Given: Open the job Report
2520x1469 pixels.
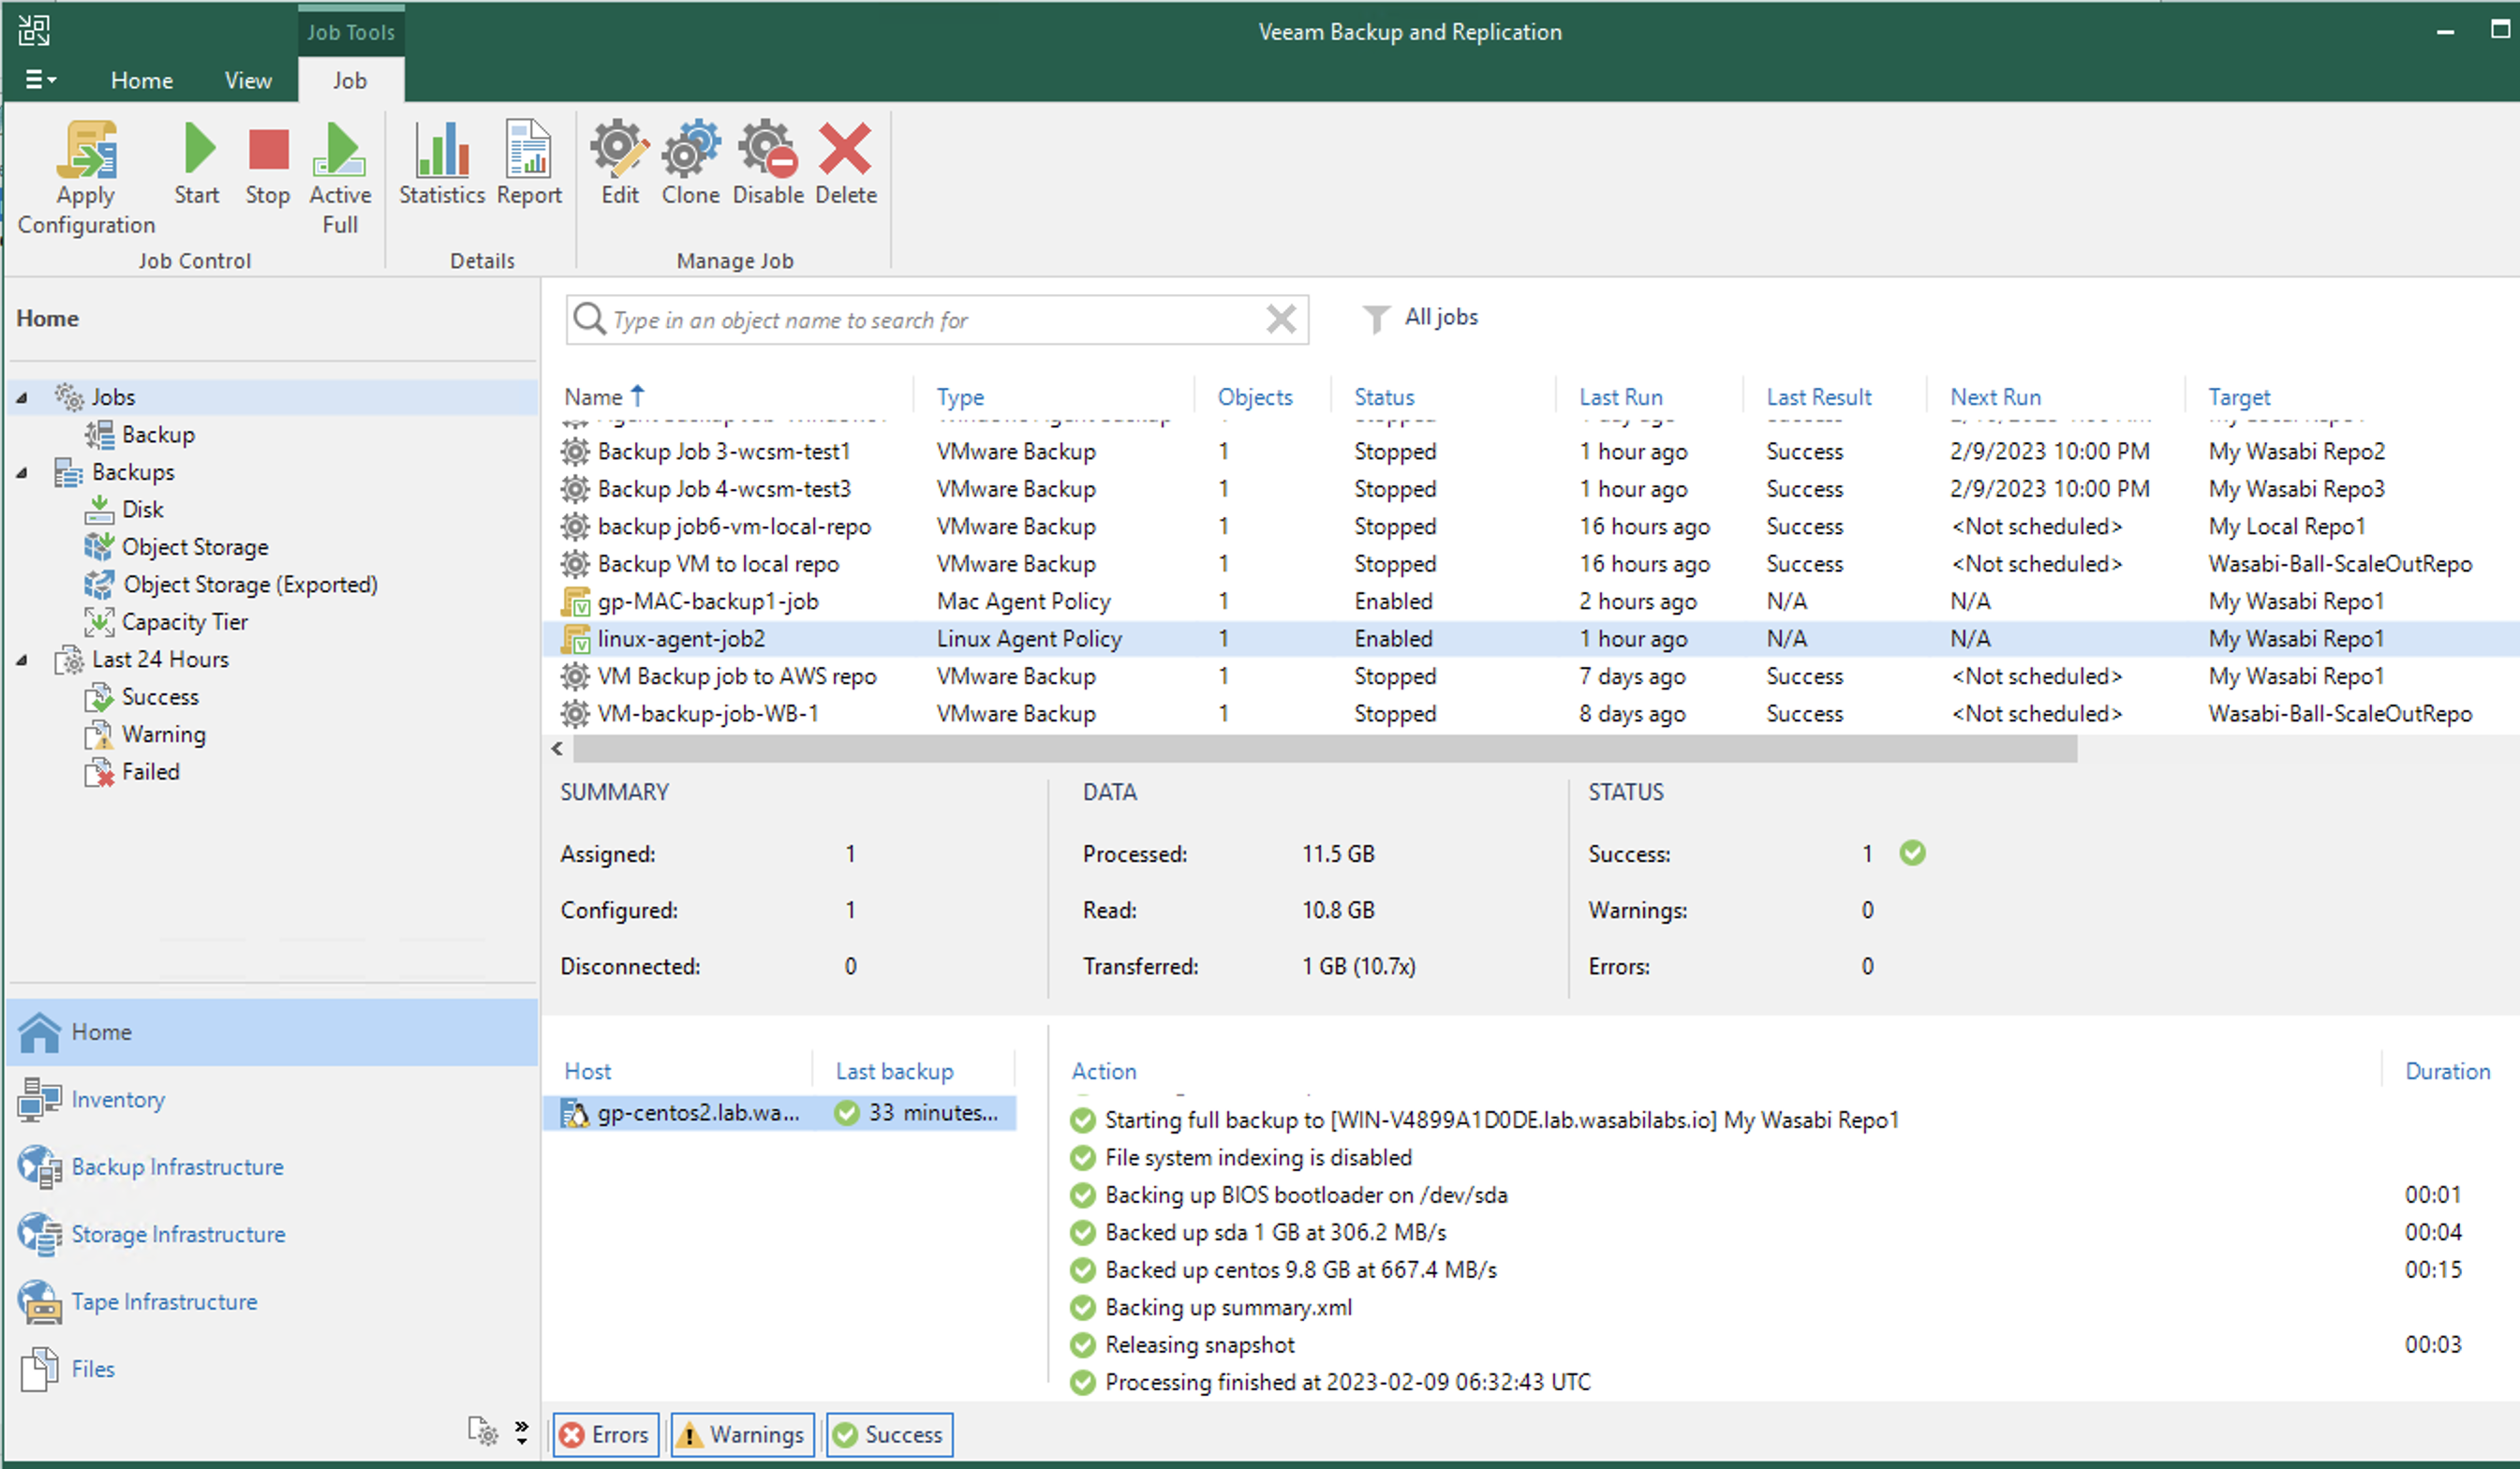Looking at the screenshot, I should pyautogui.click(x=529, y=164).
